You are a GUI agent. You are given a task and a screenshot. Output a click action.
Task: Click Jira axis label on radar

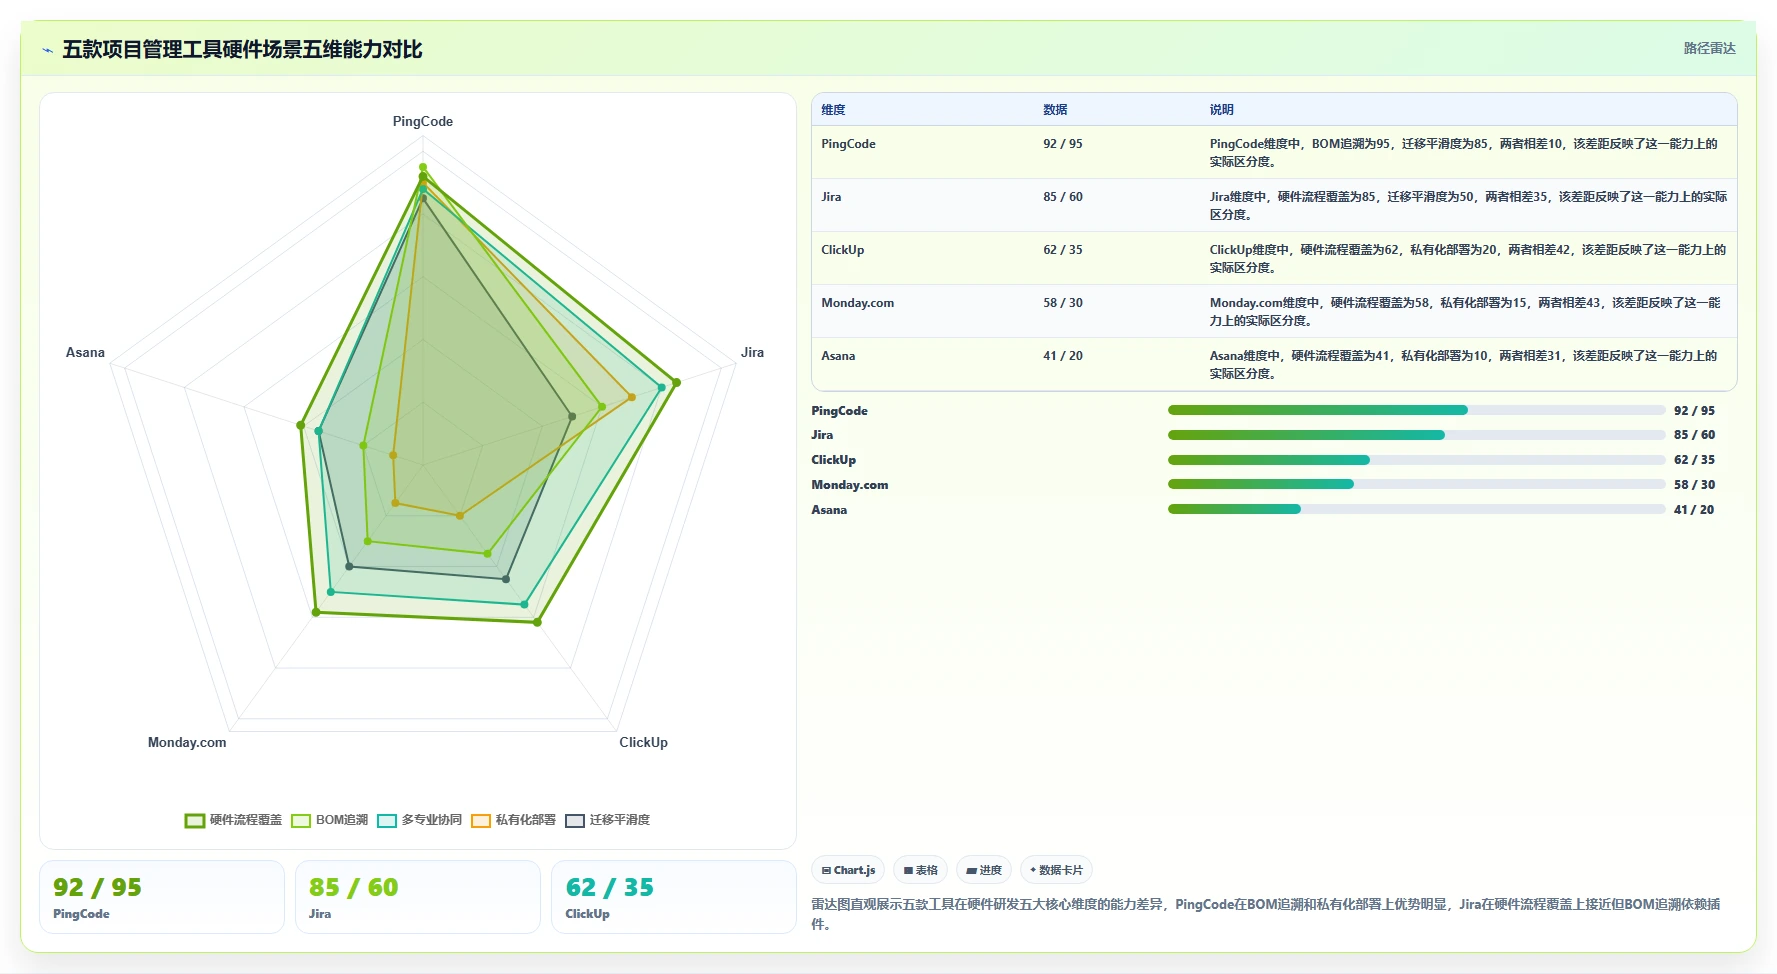click(x=752, y=353)
